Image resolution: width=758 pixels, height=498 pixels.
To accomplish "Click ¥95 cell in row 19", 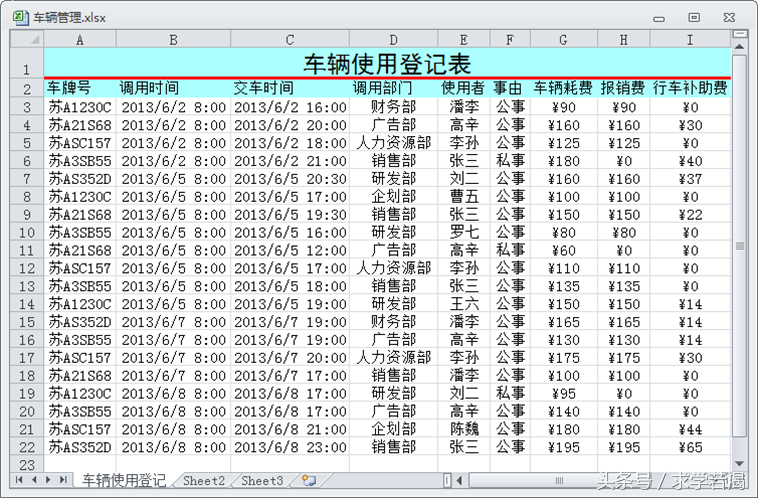I will point(564,394).
